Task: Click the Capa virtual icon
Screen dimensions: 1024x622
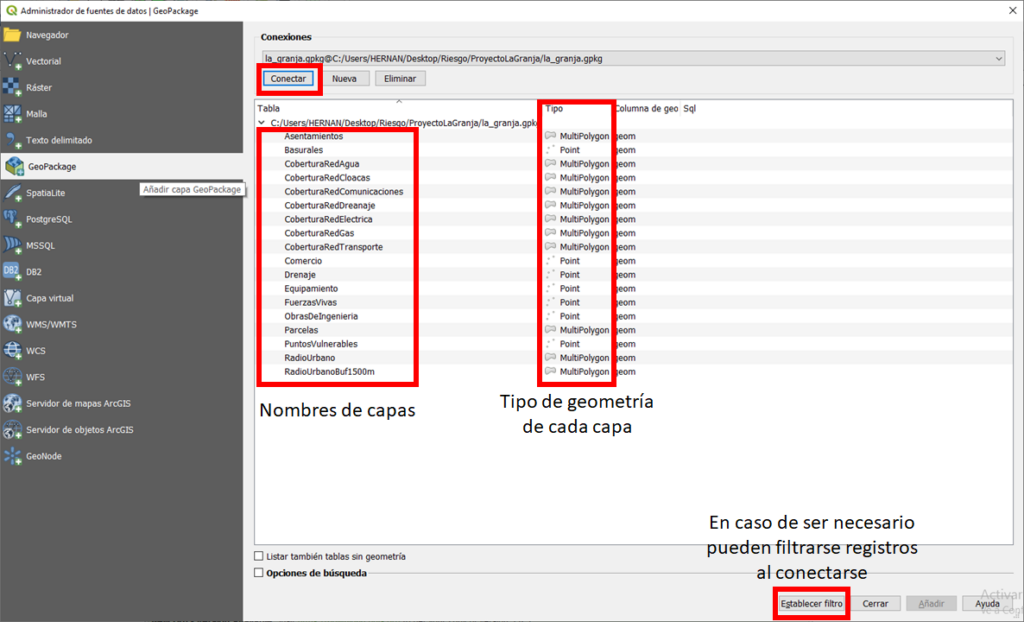Action: click(12, 298)
